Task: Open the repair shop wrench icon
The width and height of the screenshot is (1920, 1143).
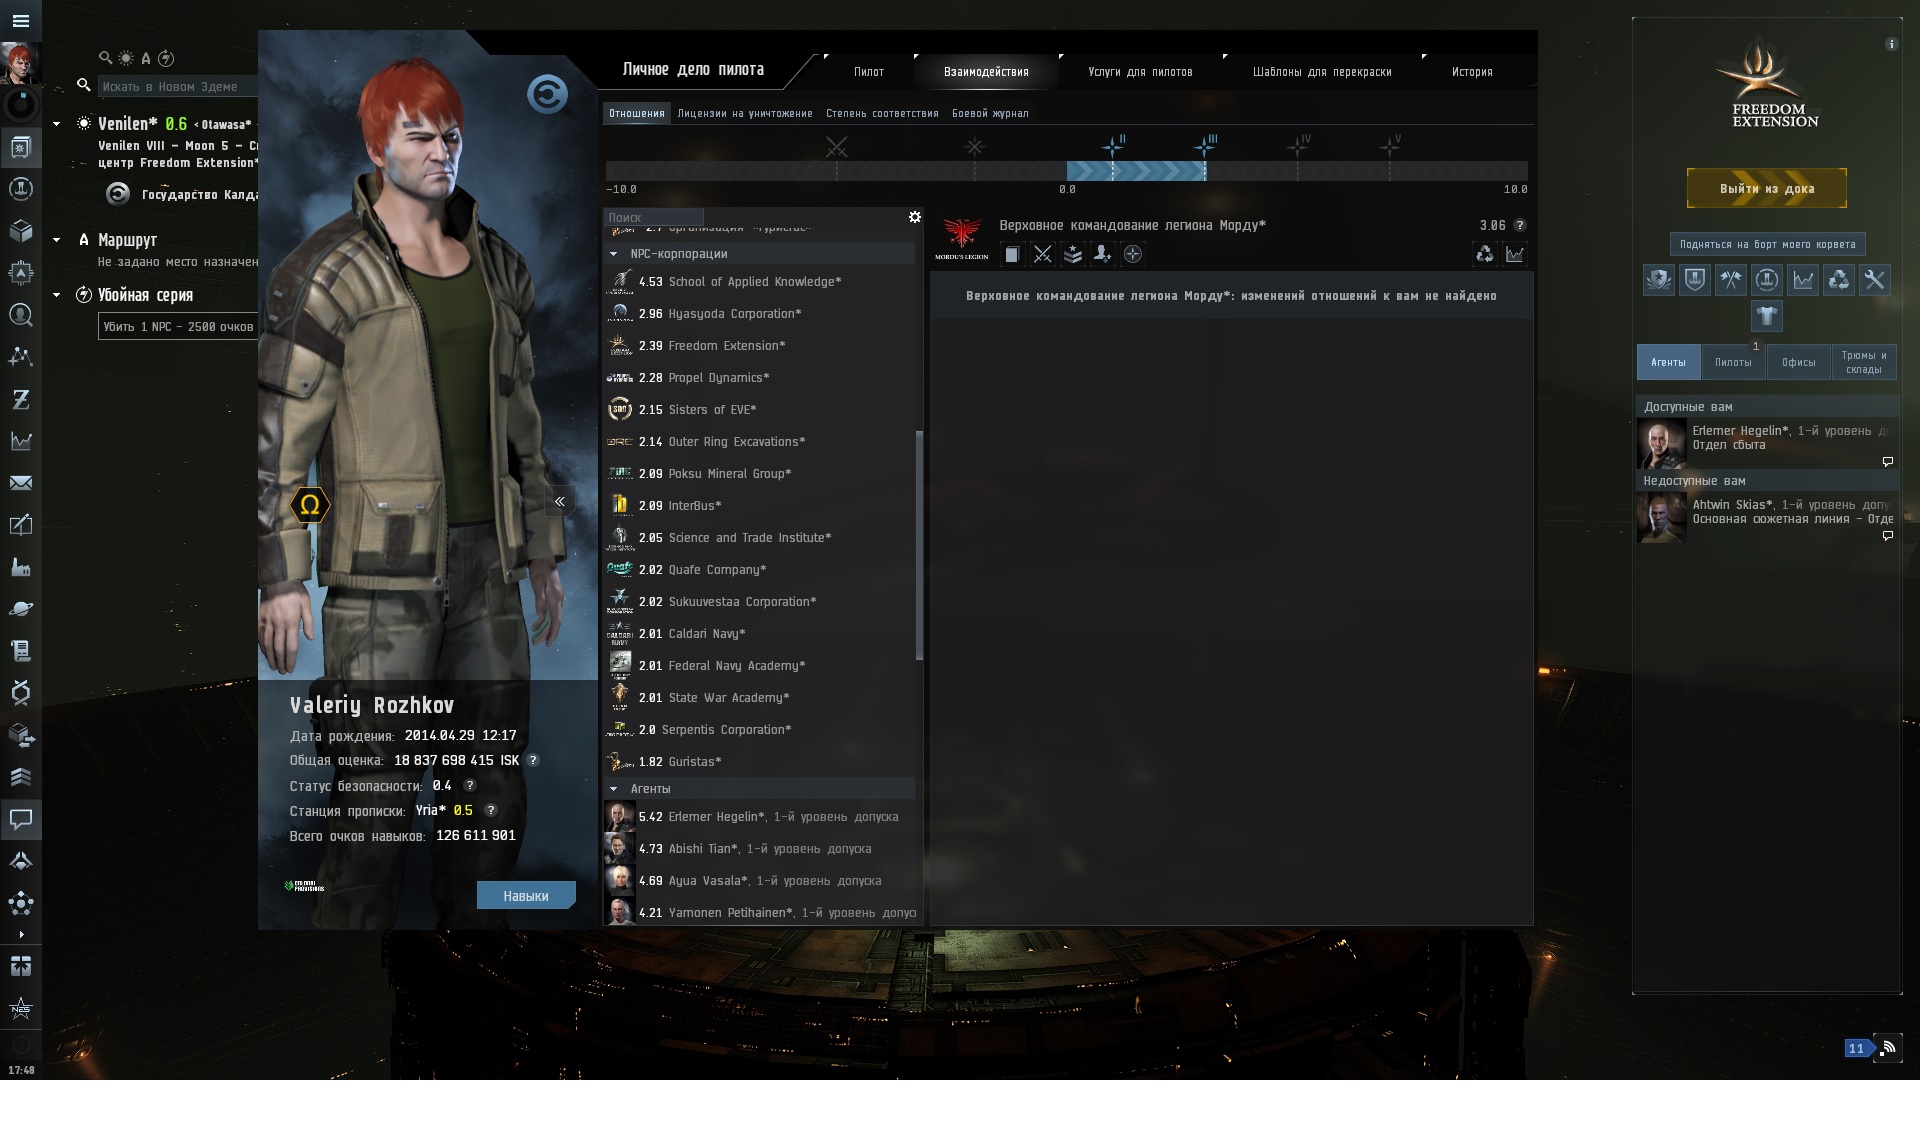Action: click(1874, 280)
